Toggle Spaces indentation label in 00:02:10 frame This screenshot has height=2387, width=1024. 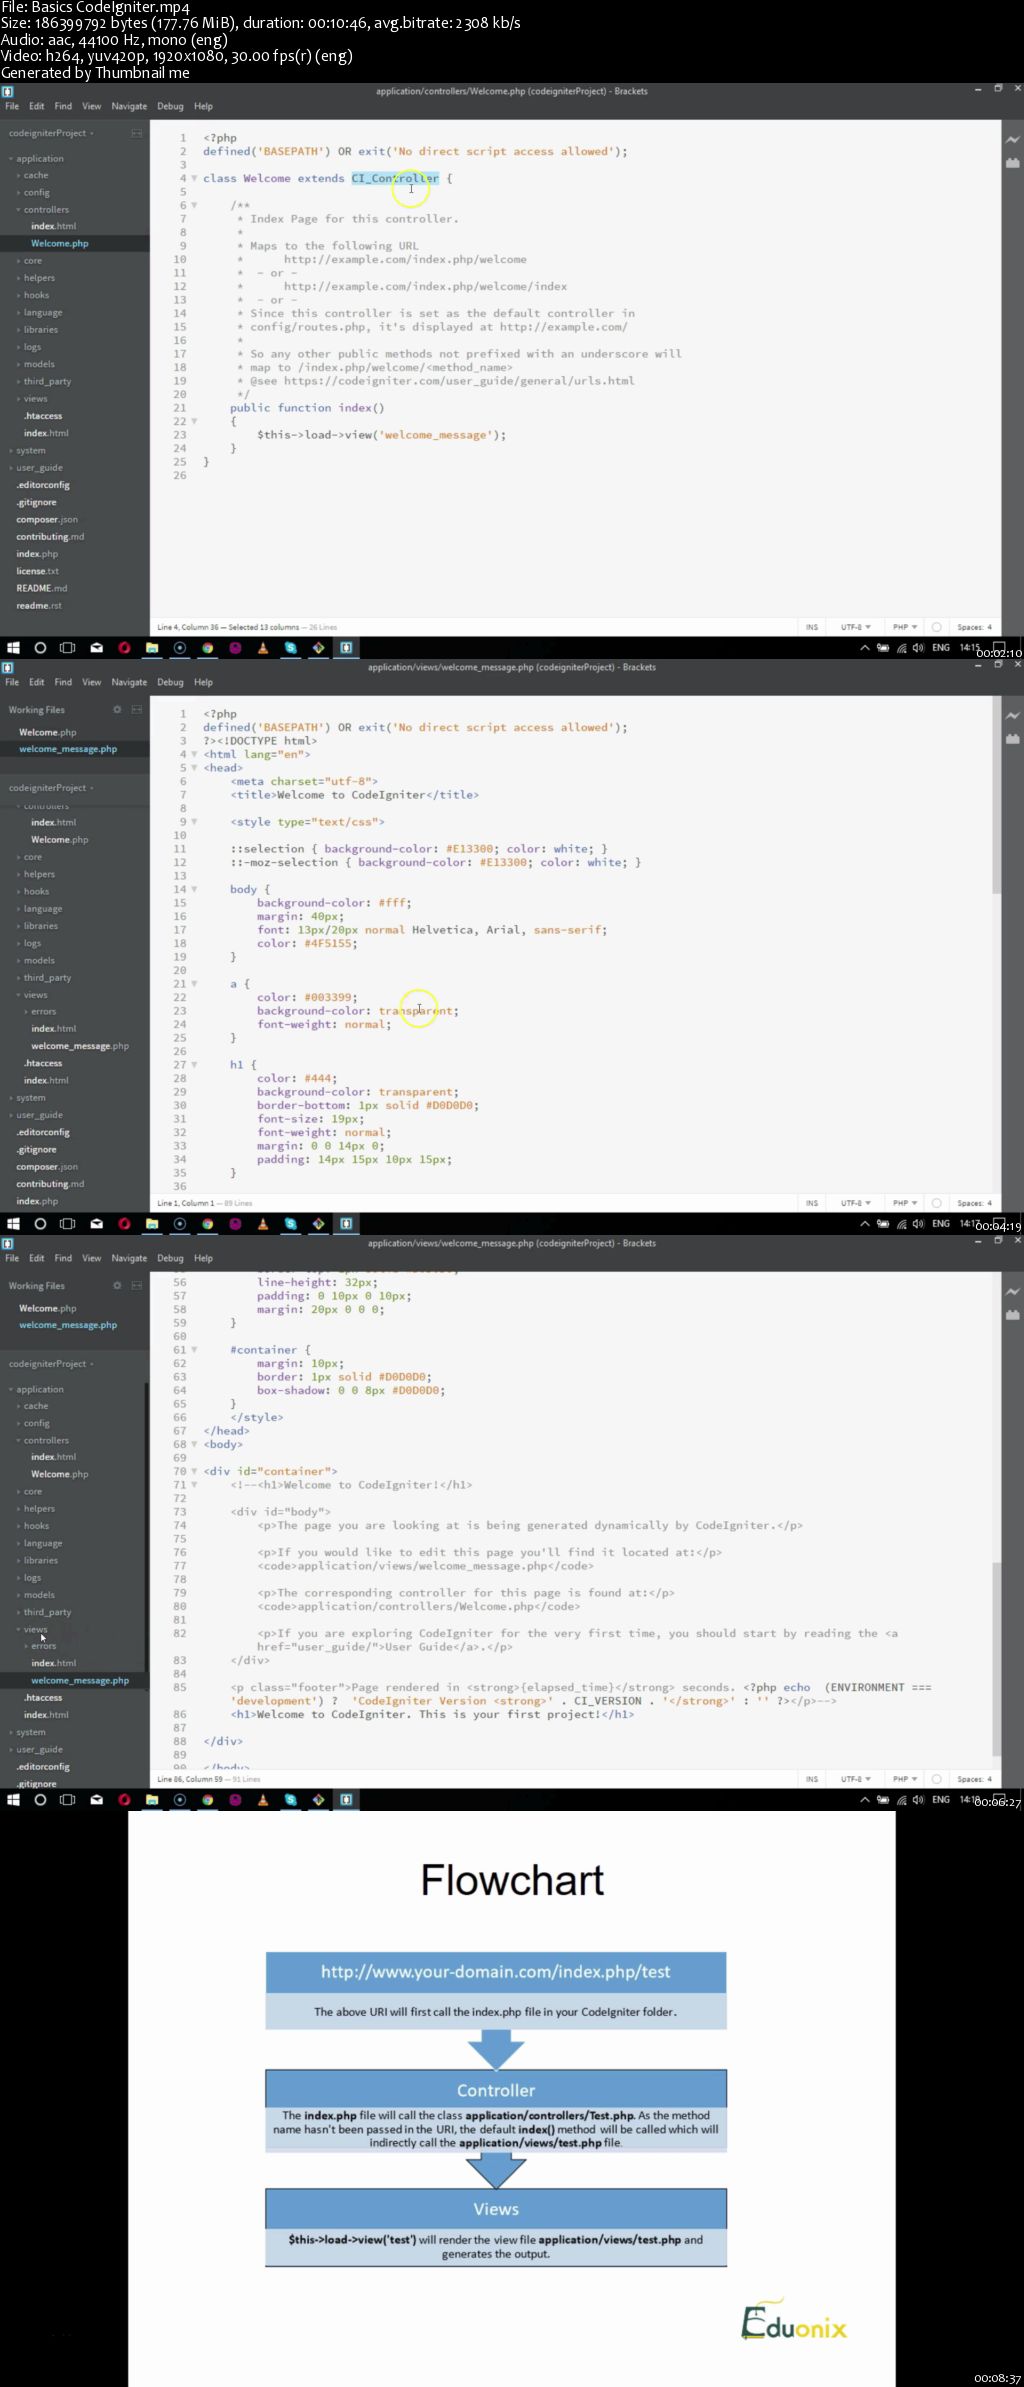pos(974,627)
